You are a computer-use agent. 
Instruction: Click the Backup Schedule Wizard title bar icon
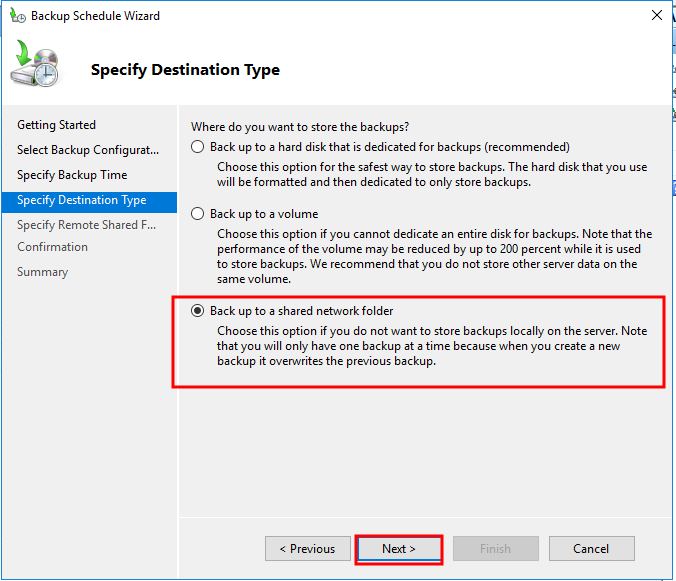(17, 16)
